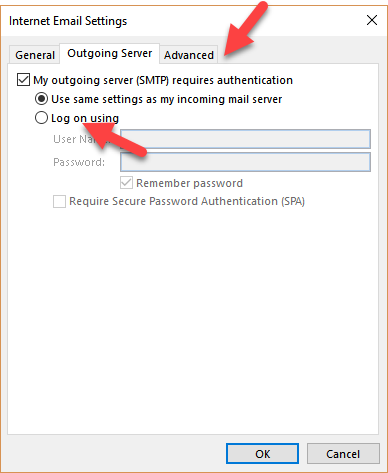388x473 pixels.
Task: Click inside the User Name text field
Action: pos(245,139)
